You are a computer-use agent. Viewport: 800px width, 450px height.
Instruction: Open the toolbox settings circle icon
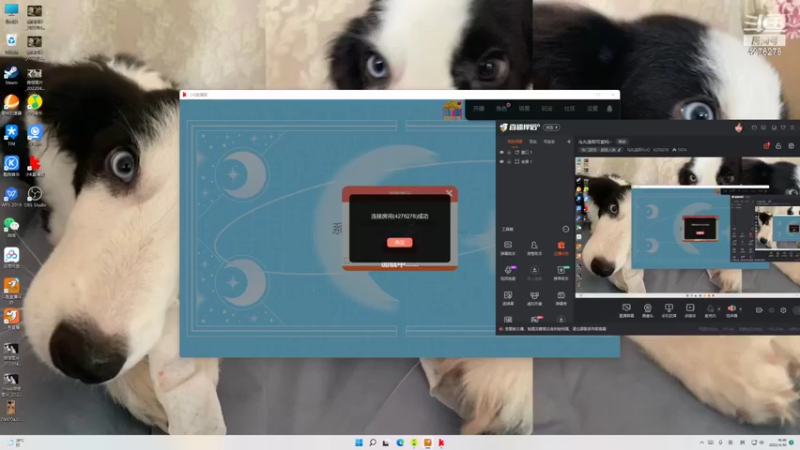pyautogui.click(x=566, y=229)
